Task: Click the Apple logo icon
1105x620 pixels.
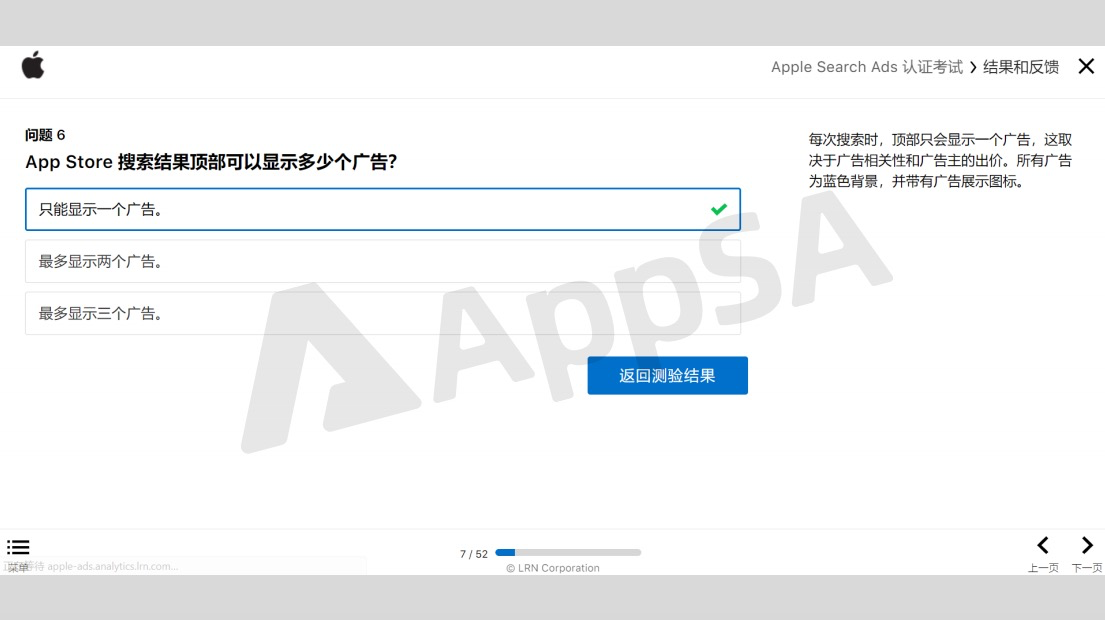Action: (x=32, y=65)
